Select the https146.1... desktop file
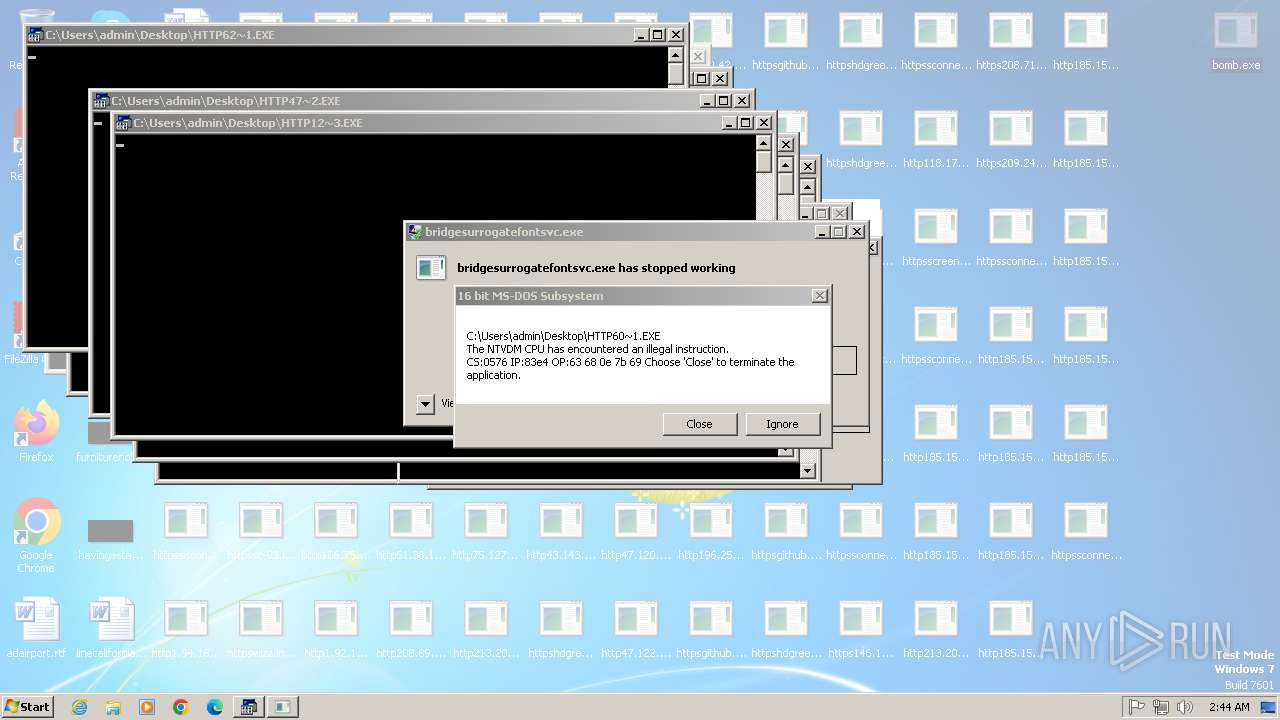1280x720 pixels. click(x=861, y=630)
